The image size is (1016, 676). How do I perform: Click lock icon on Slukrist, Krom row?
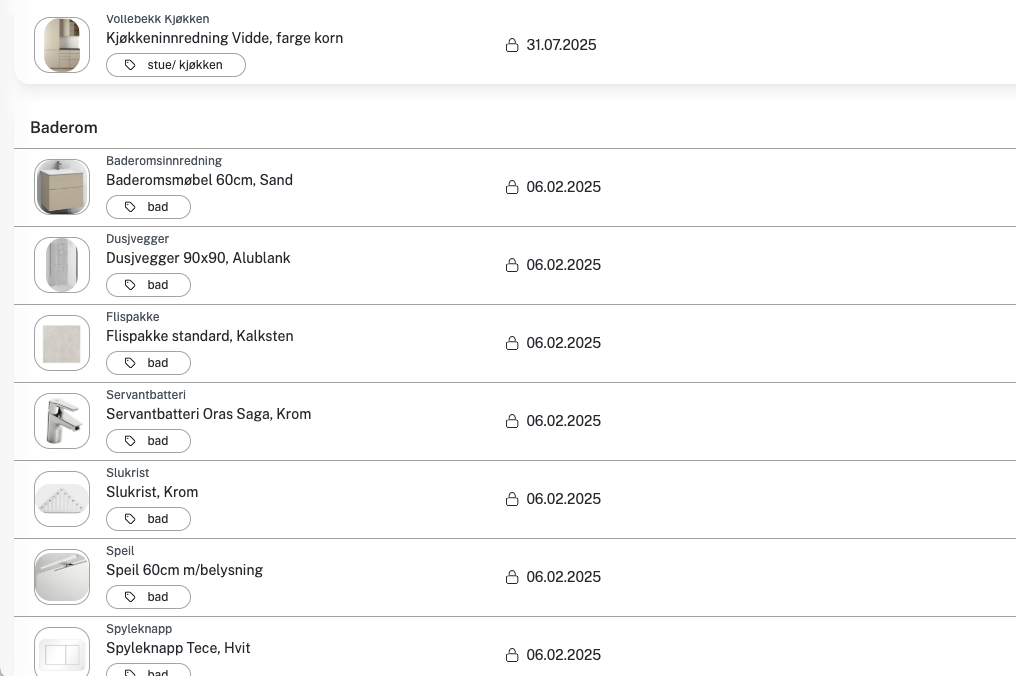512,499
